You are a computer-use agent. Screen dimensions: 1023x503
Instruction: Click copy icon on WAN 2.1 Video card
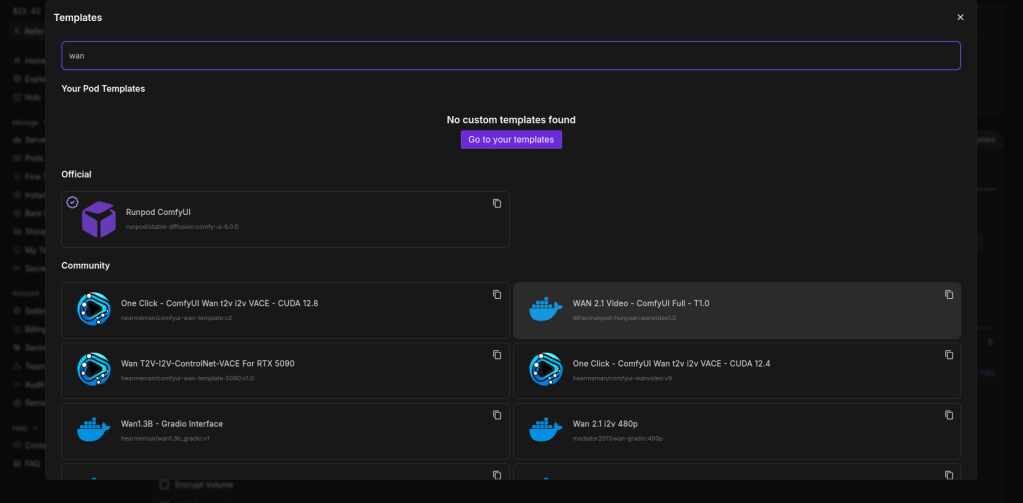coord(949,294)
